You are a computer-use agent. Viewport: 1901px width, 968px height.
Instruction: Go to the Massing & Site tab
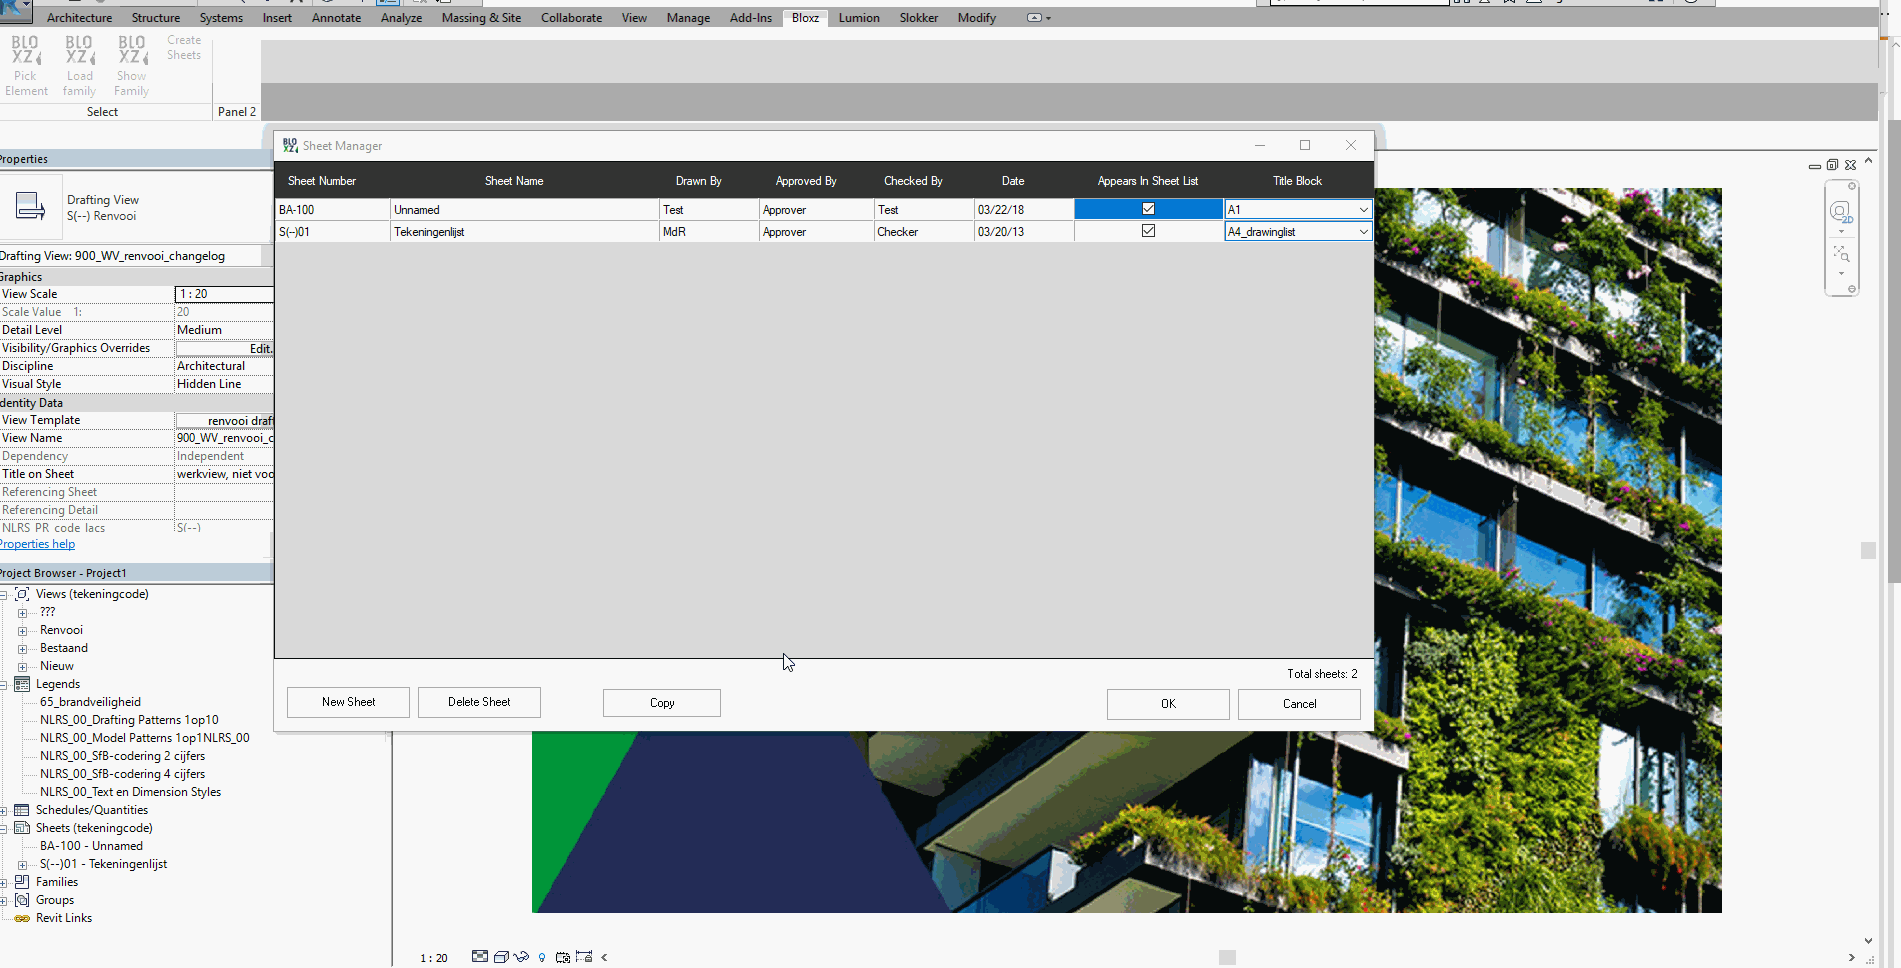pyautogui.click(x=481, y=18)
